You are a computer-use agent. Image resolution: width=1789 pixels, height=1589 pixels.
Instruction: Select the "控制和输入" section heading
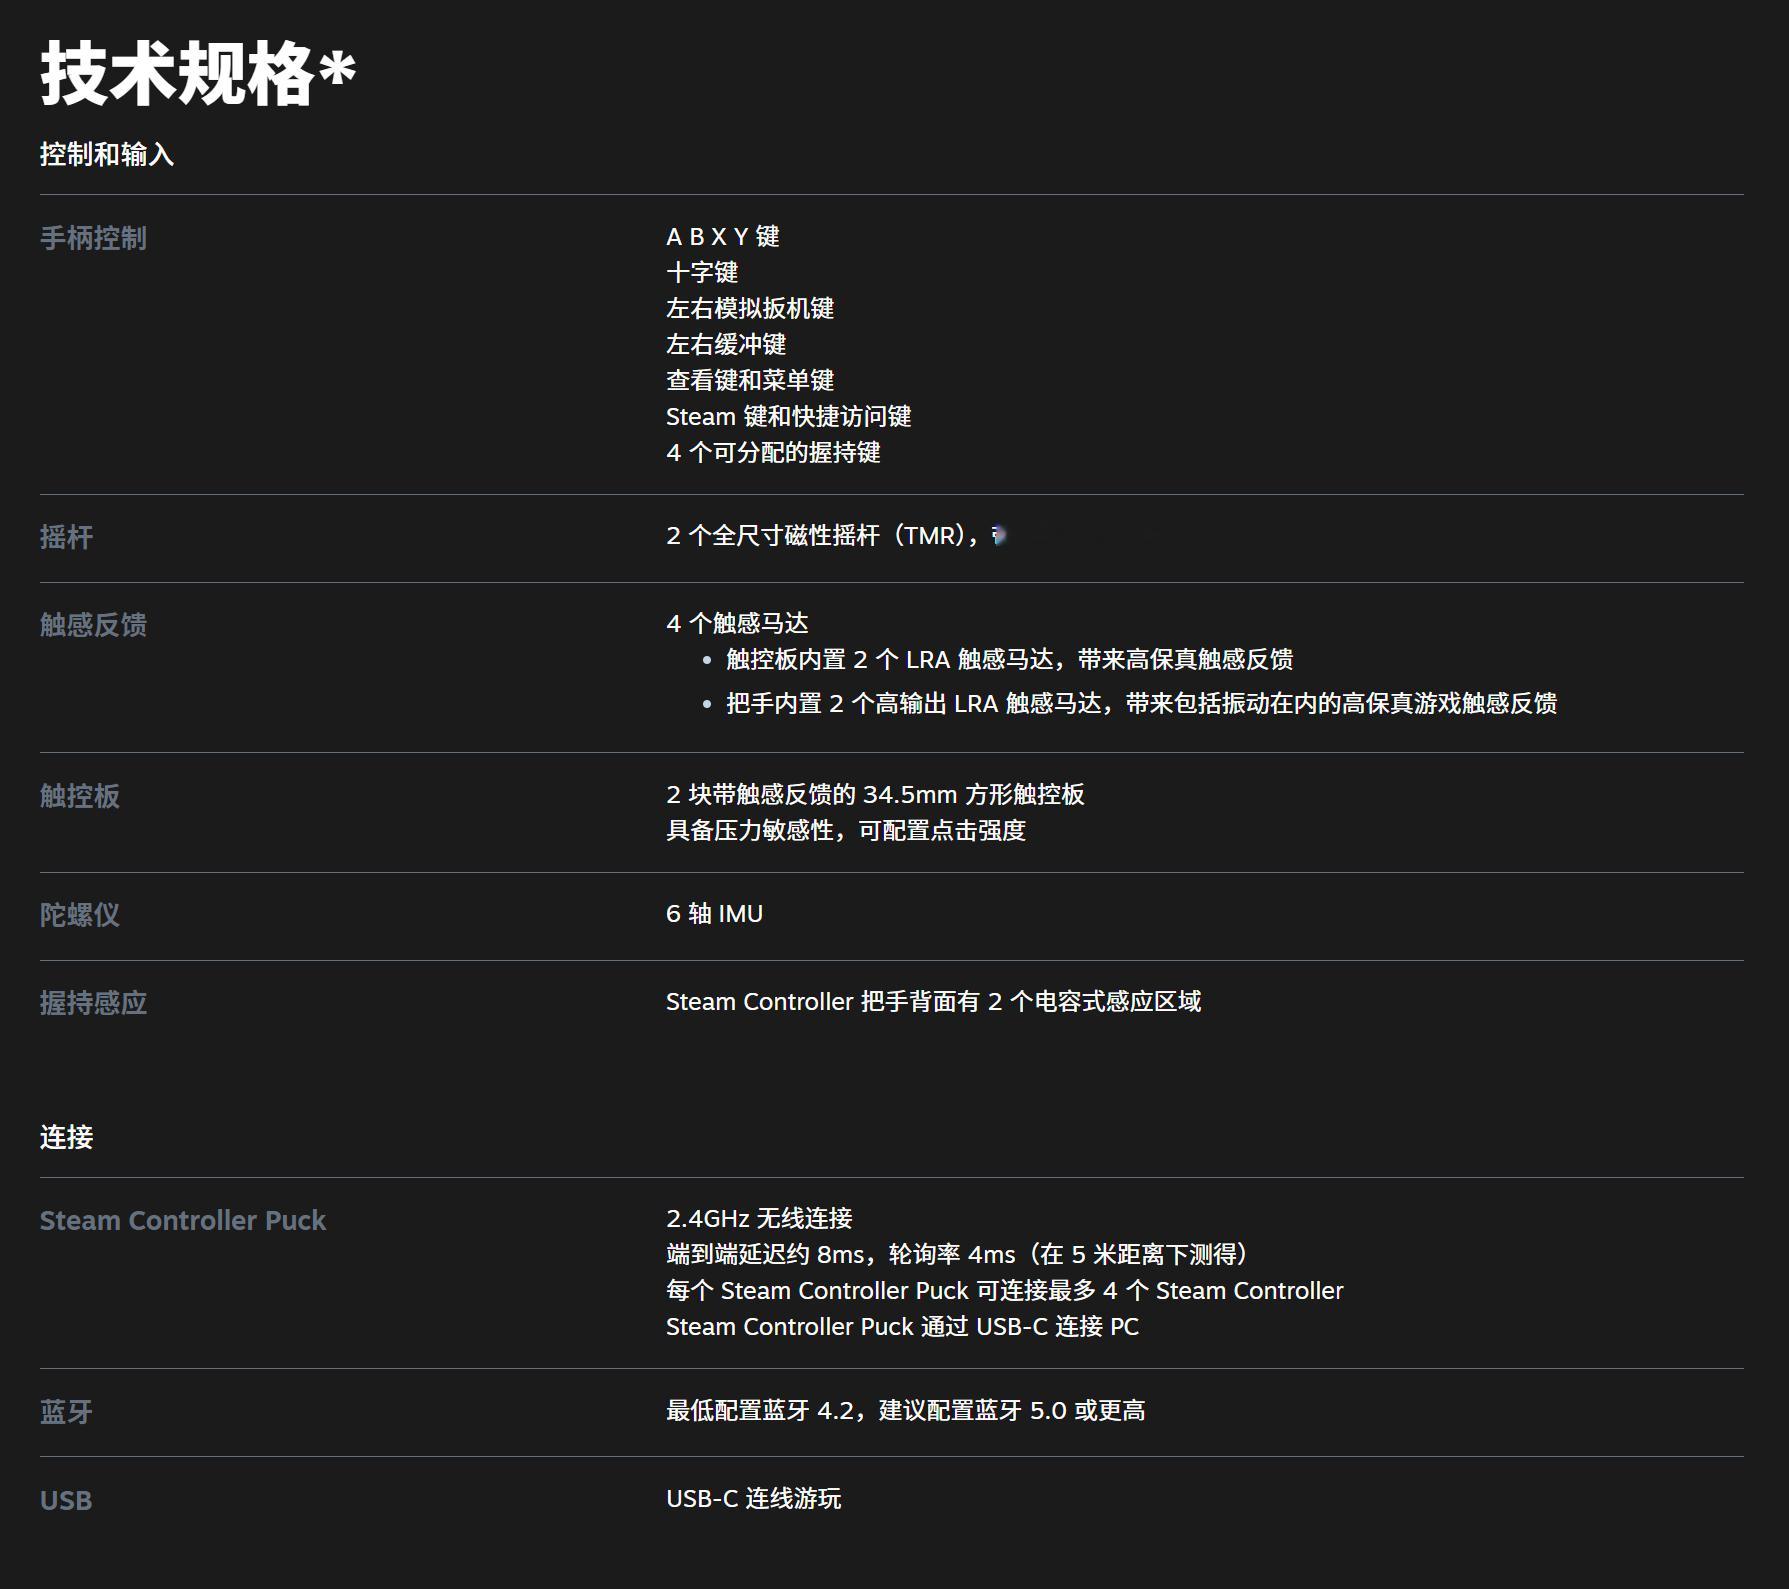click(x=107, y=154)
